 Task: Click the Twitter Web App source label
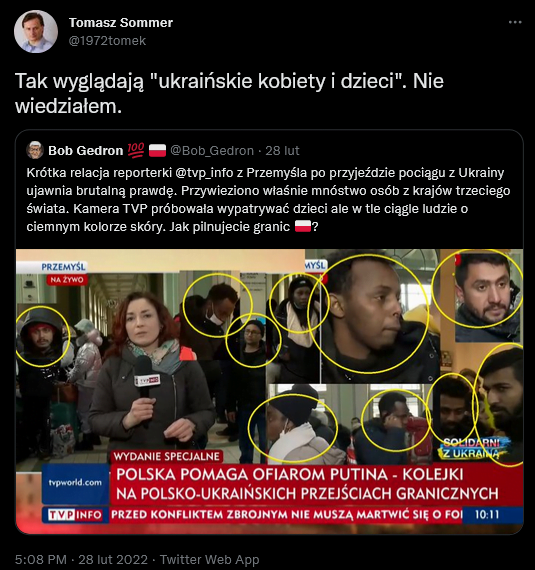pos(210,559)
